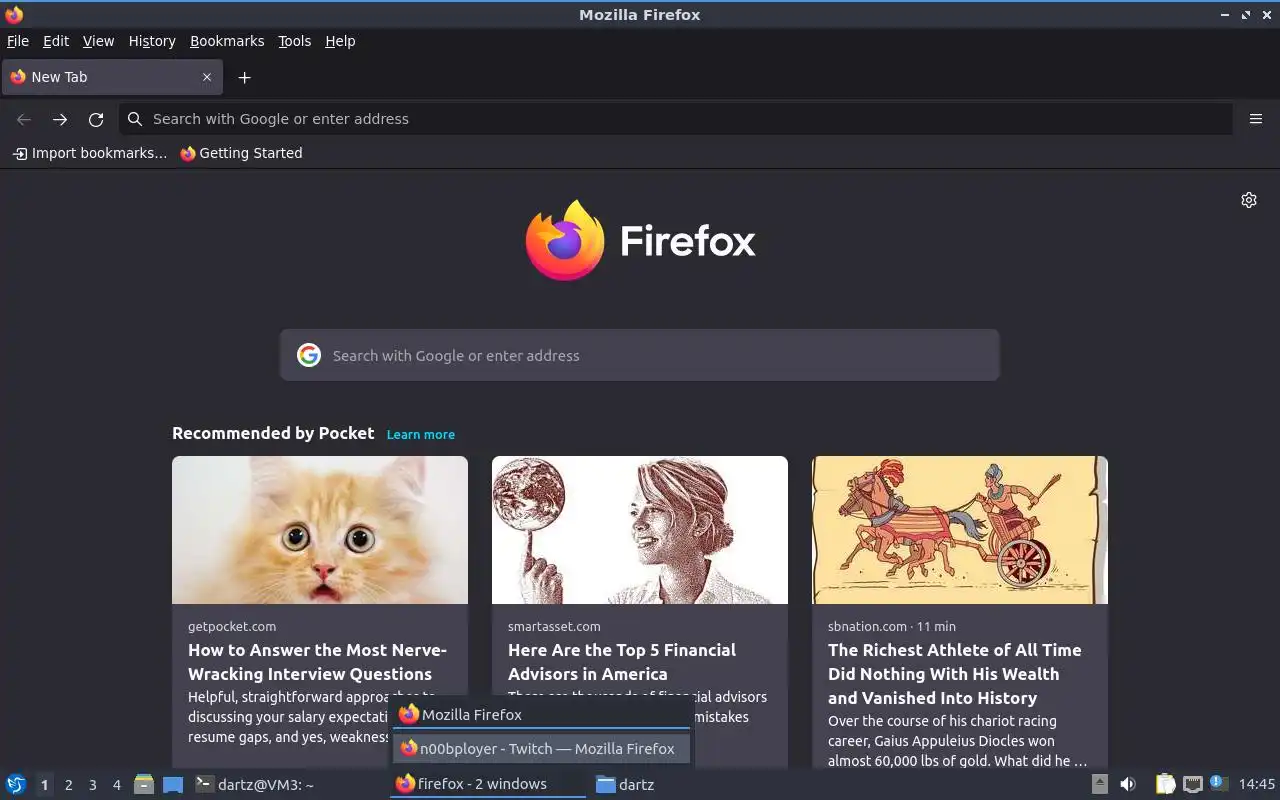Click the sbnation.com 11 min label
This screenshot has height=800, width=1280.
coord(892,626)
